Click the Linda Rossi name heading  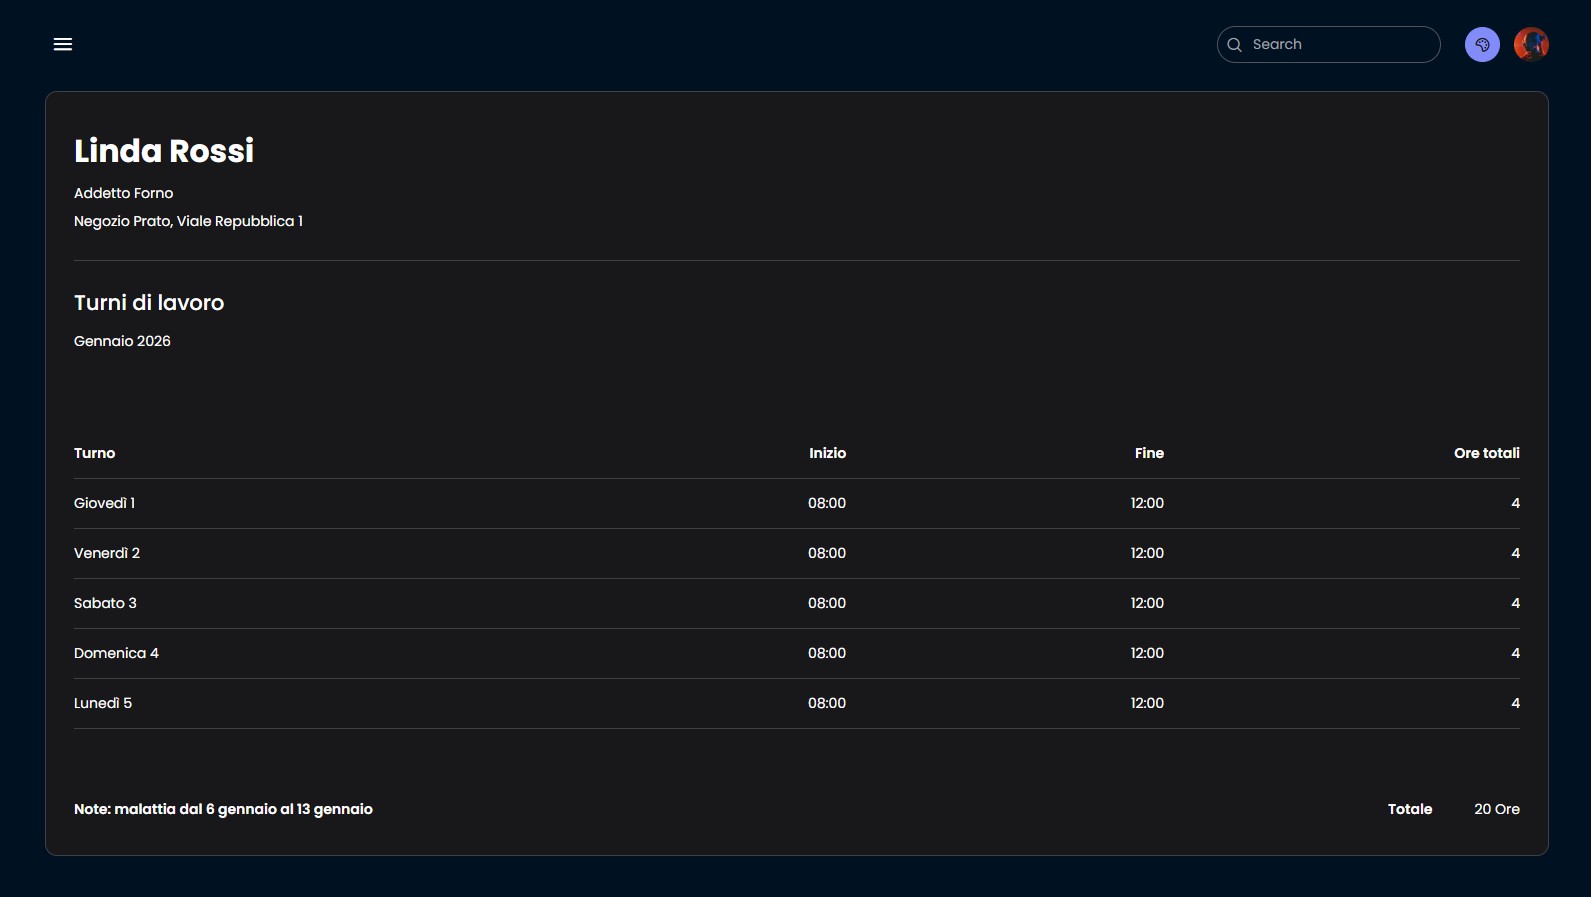tap(164, 151)
